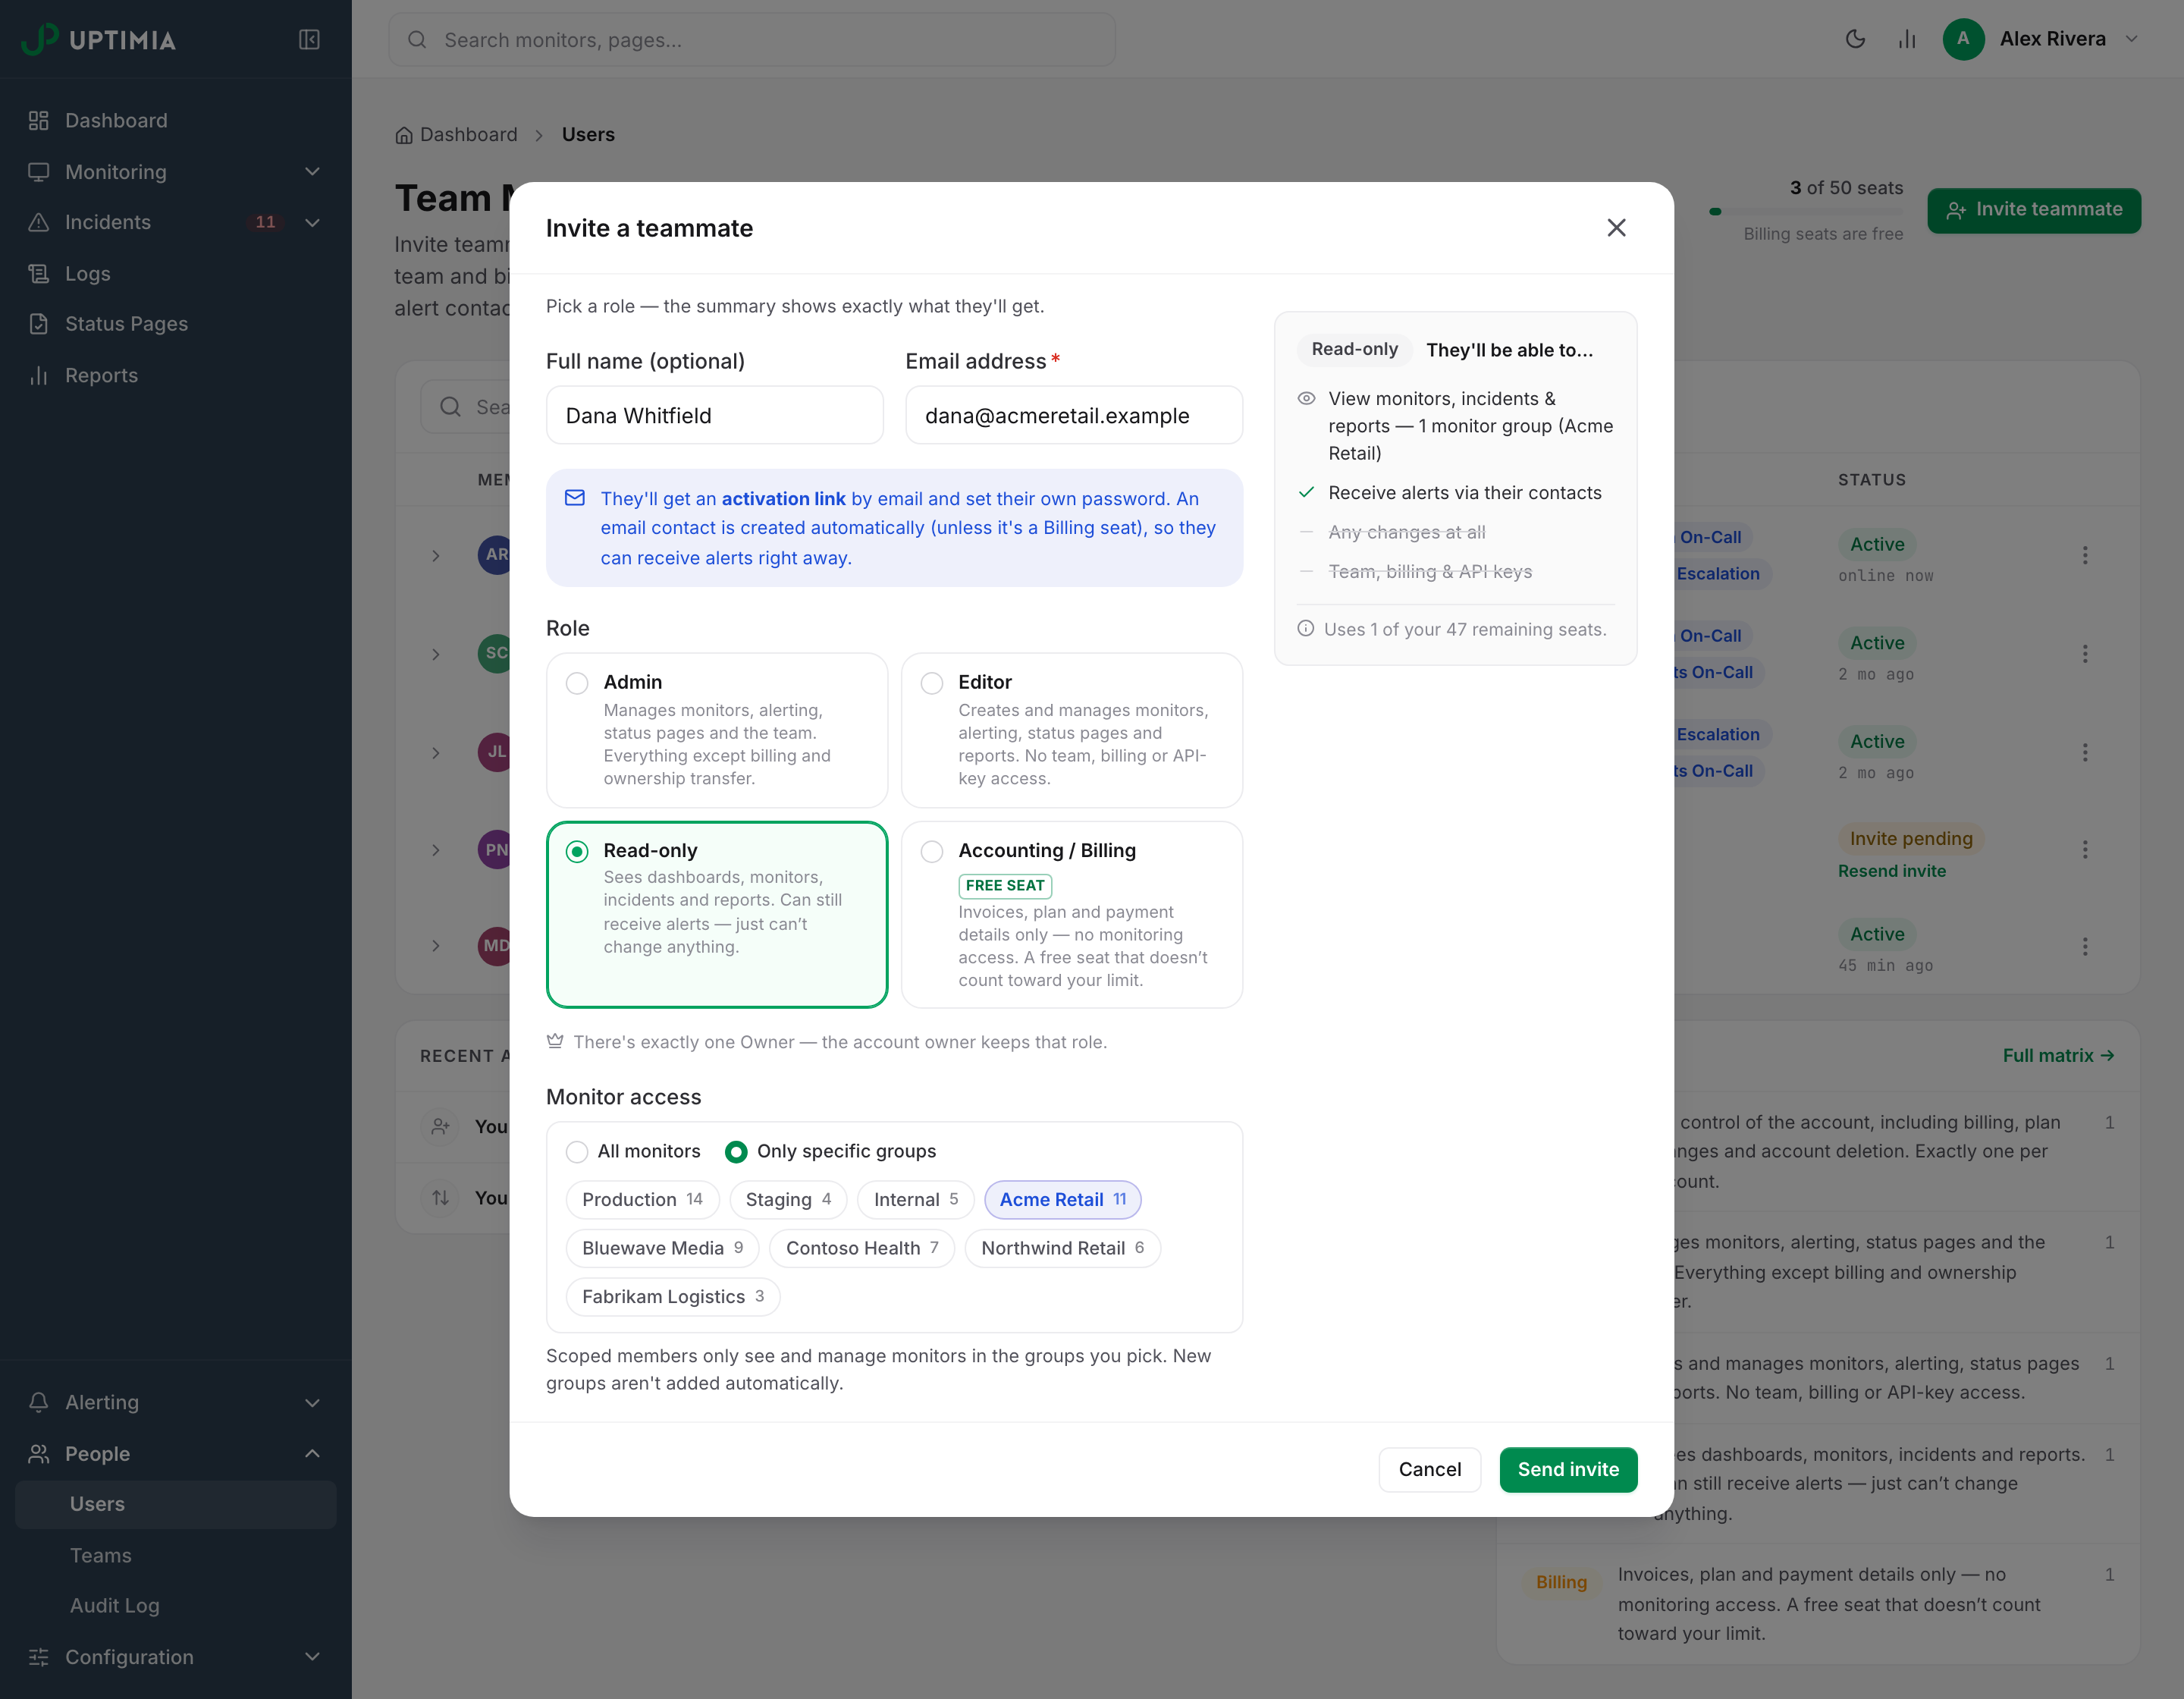This screenshot has height=1699, width=2184.
Task: Select the Admin role
Action: point(717,730)
